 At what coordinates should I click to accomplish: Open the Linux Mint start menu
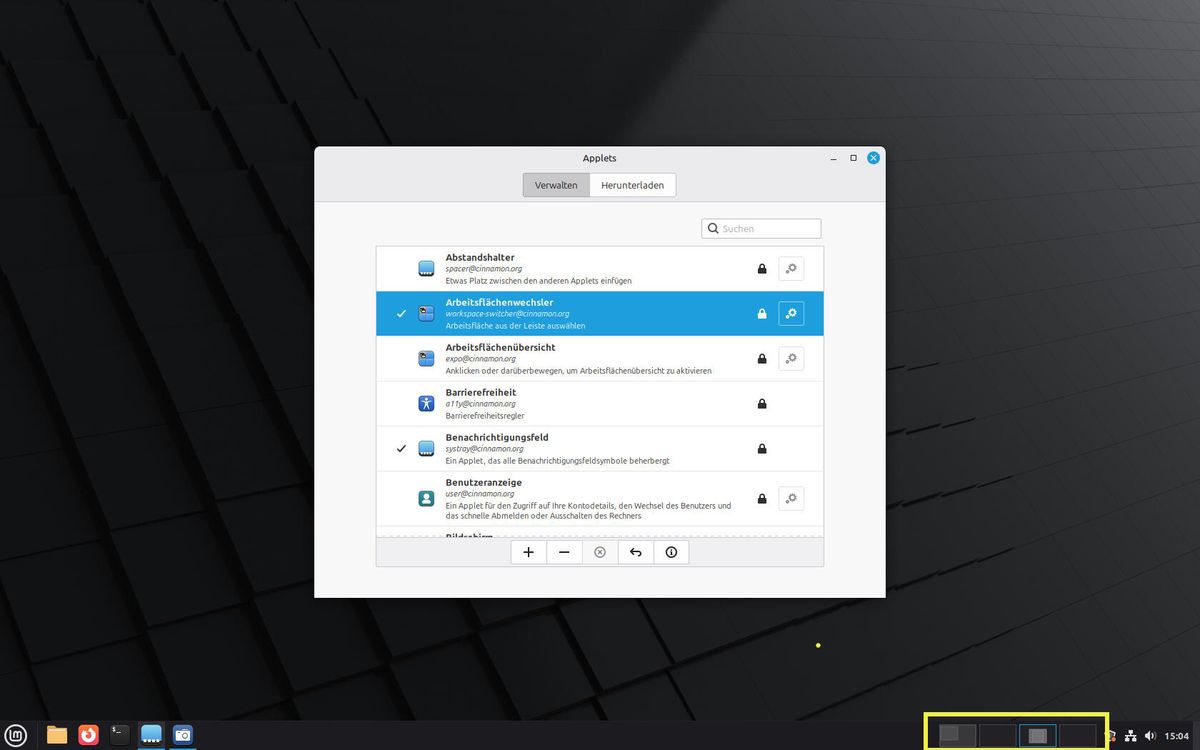[17, 735]
